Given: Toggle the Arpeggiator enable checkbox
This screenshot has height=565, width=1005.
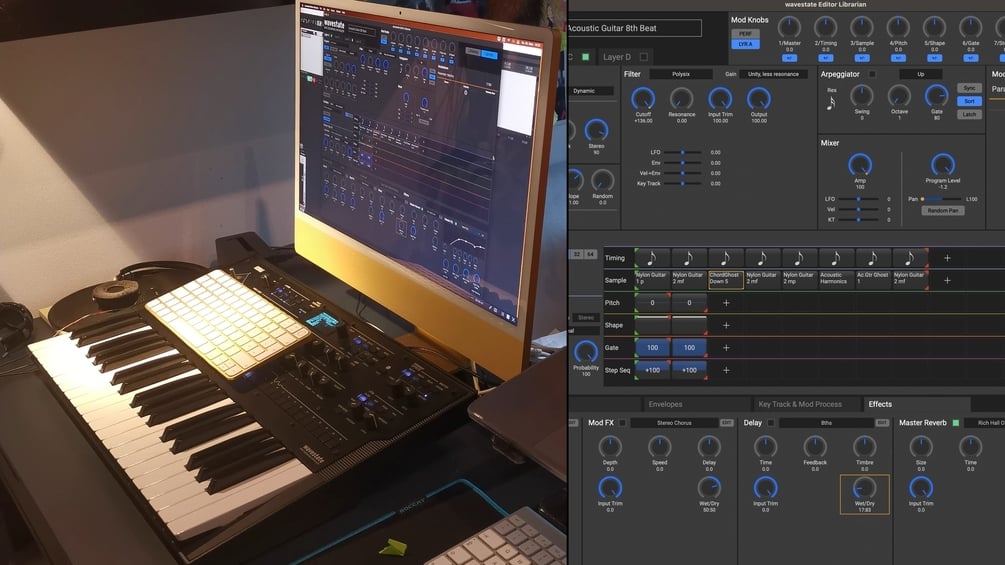Looking at the screenshot, I should pyautogui.click(x=872, y=74).
